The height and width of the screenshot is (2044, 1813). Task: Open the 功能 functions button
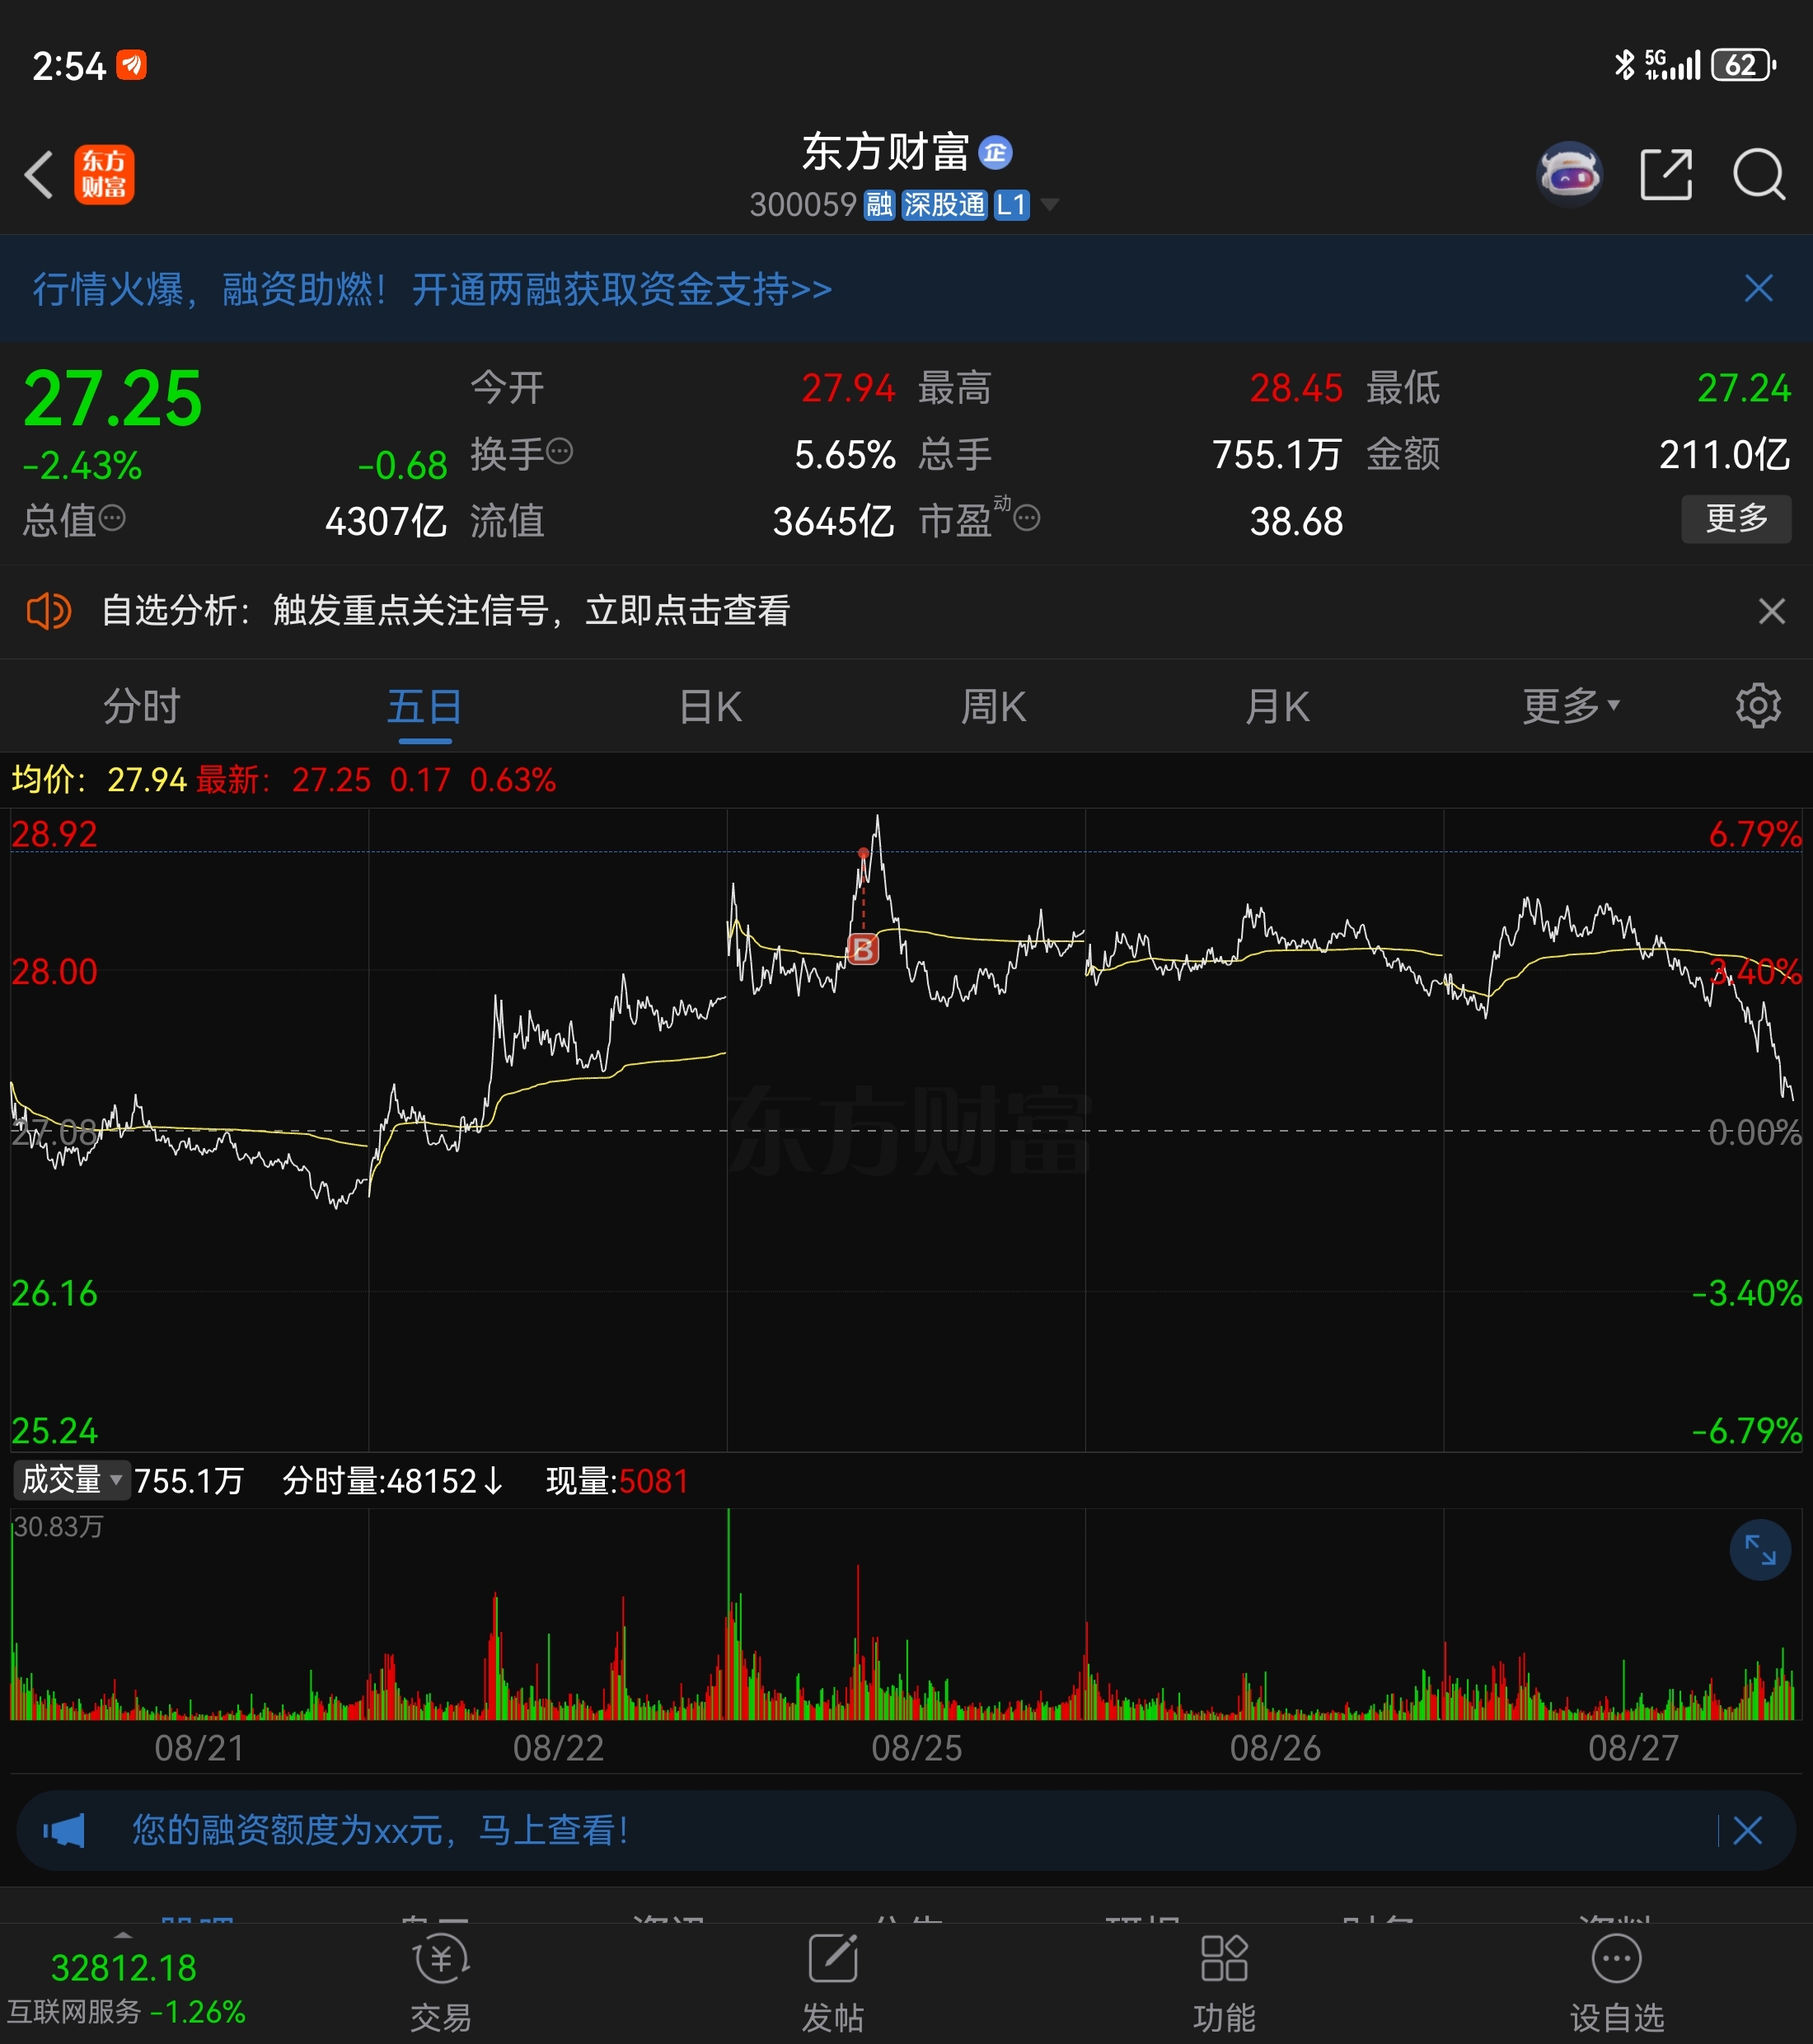click(x=1224, y=1985)
